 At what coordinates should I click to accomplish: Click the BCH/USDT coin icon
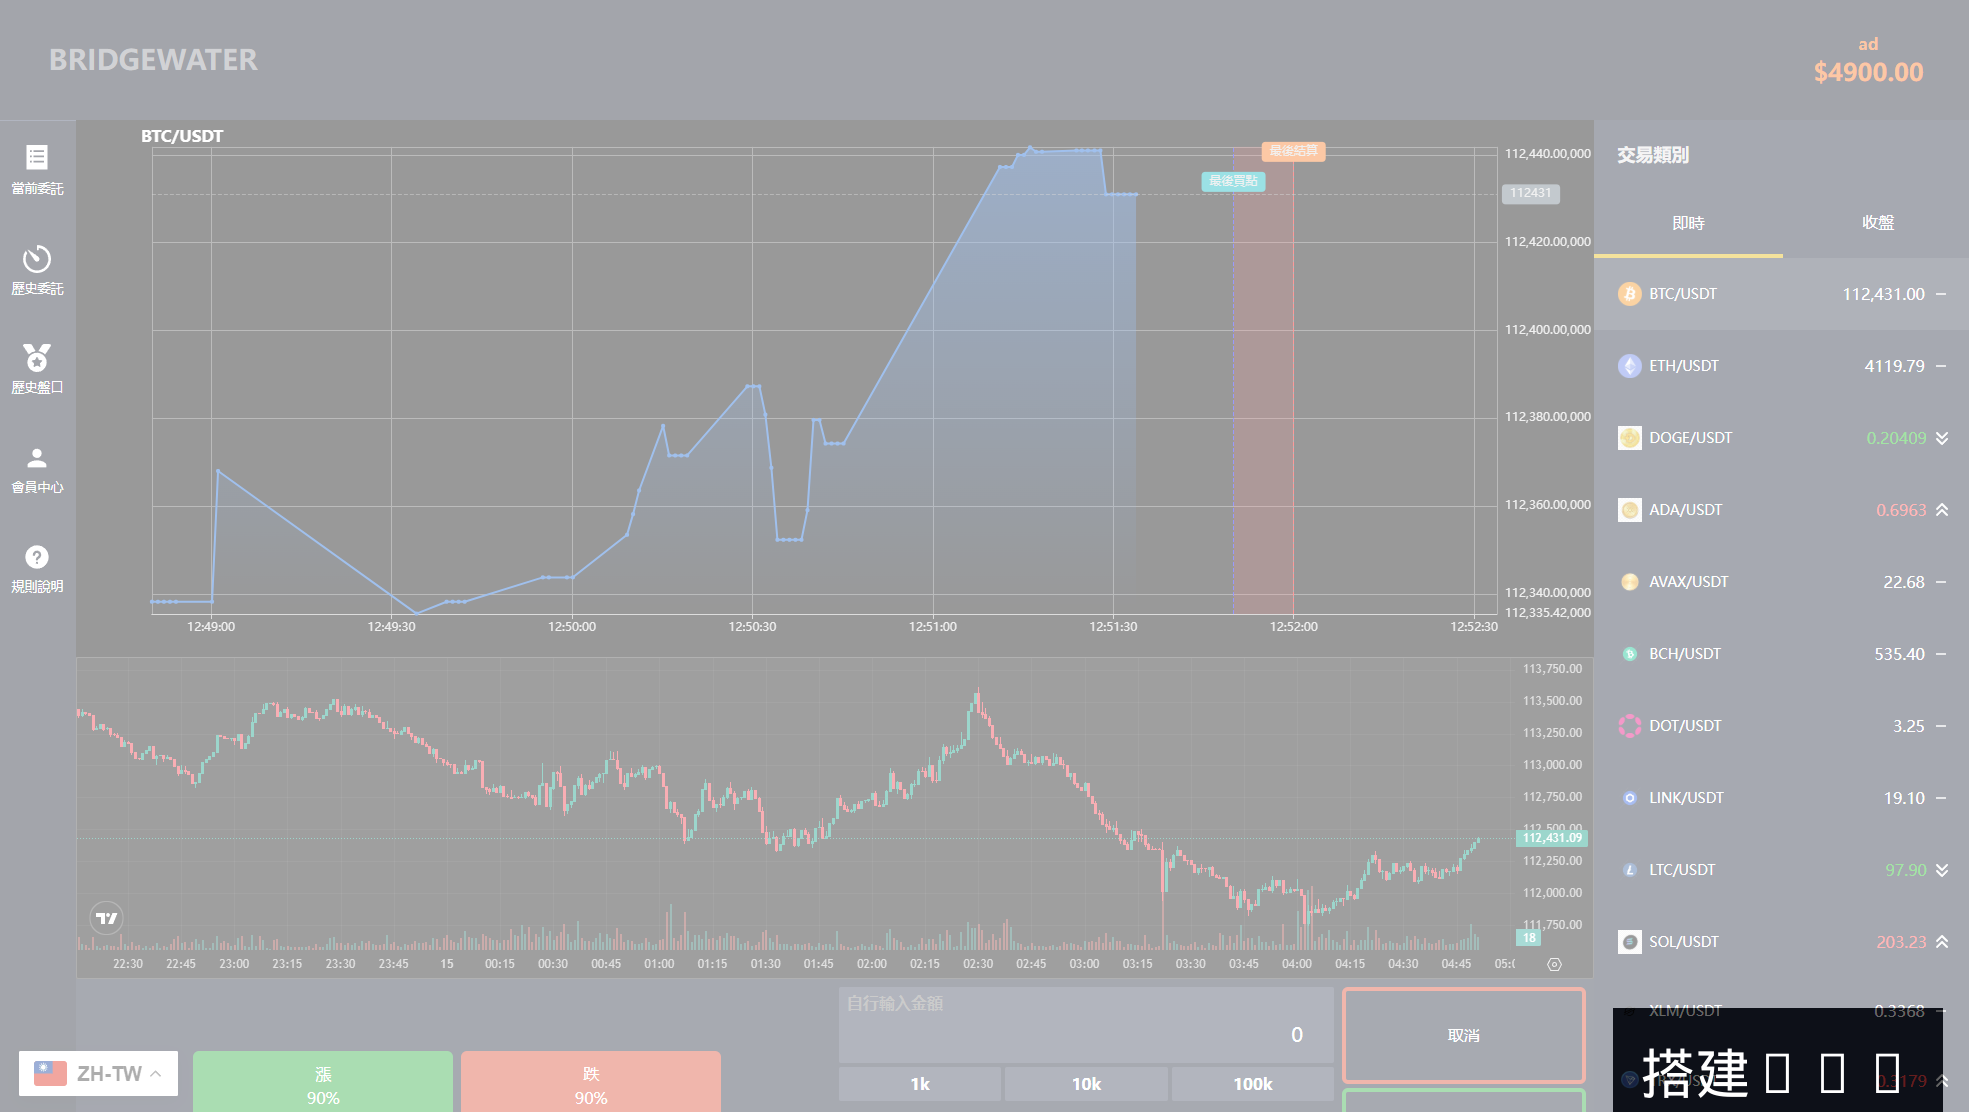(x=1630, y=654)
